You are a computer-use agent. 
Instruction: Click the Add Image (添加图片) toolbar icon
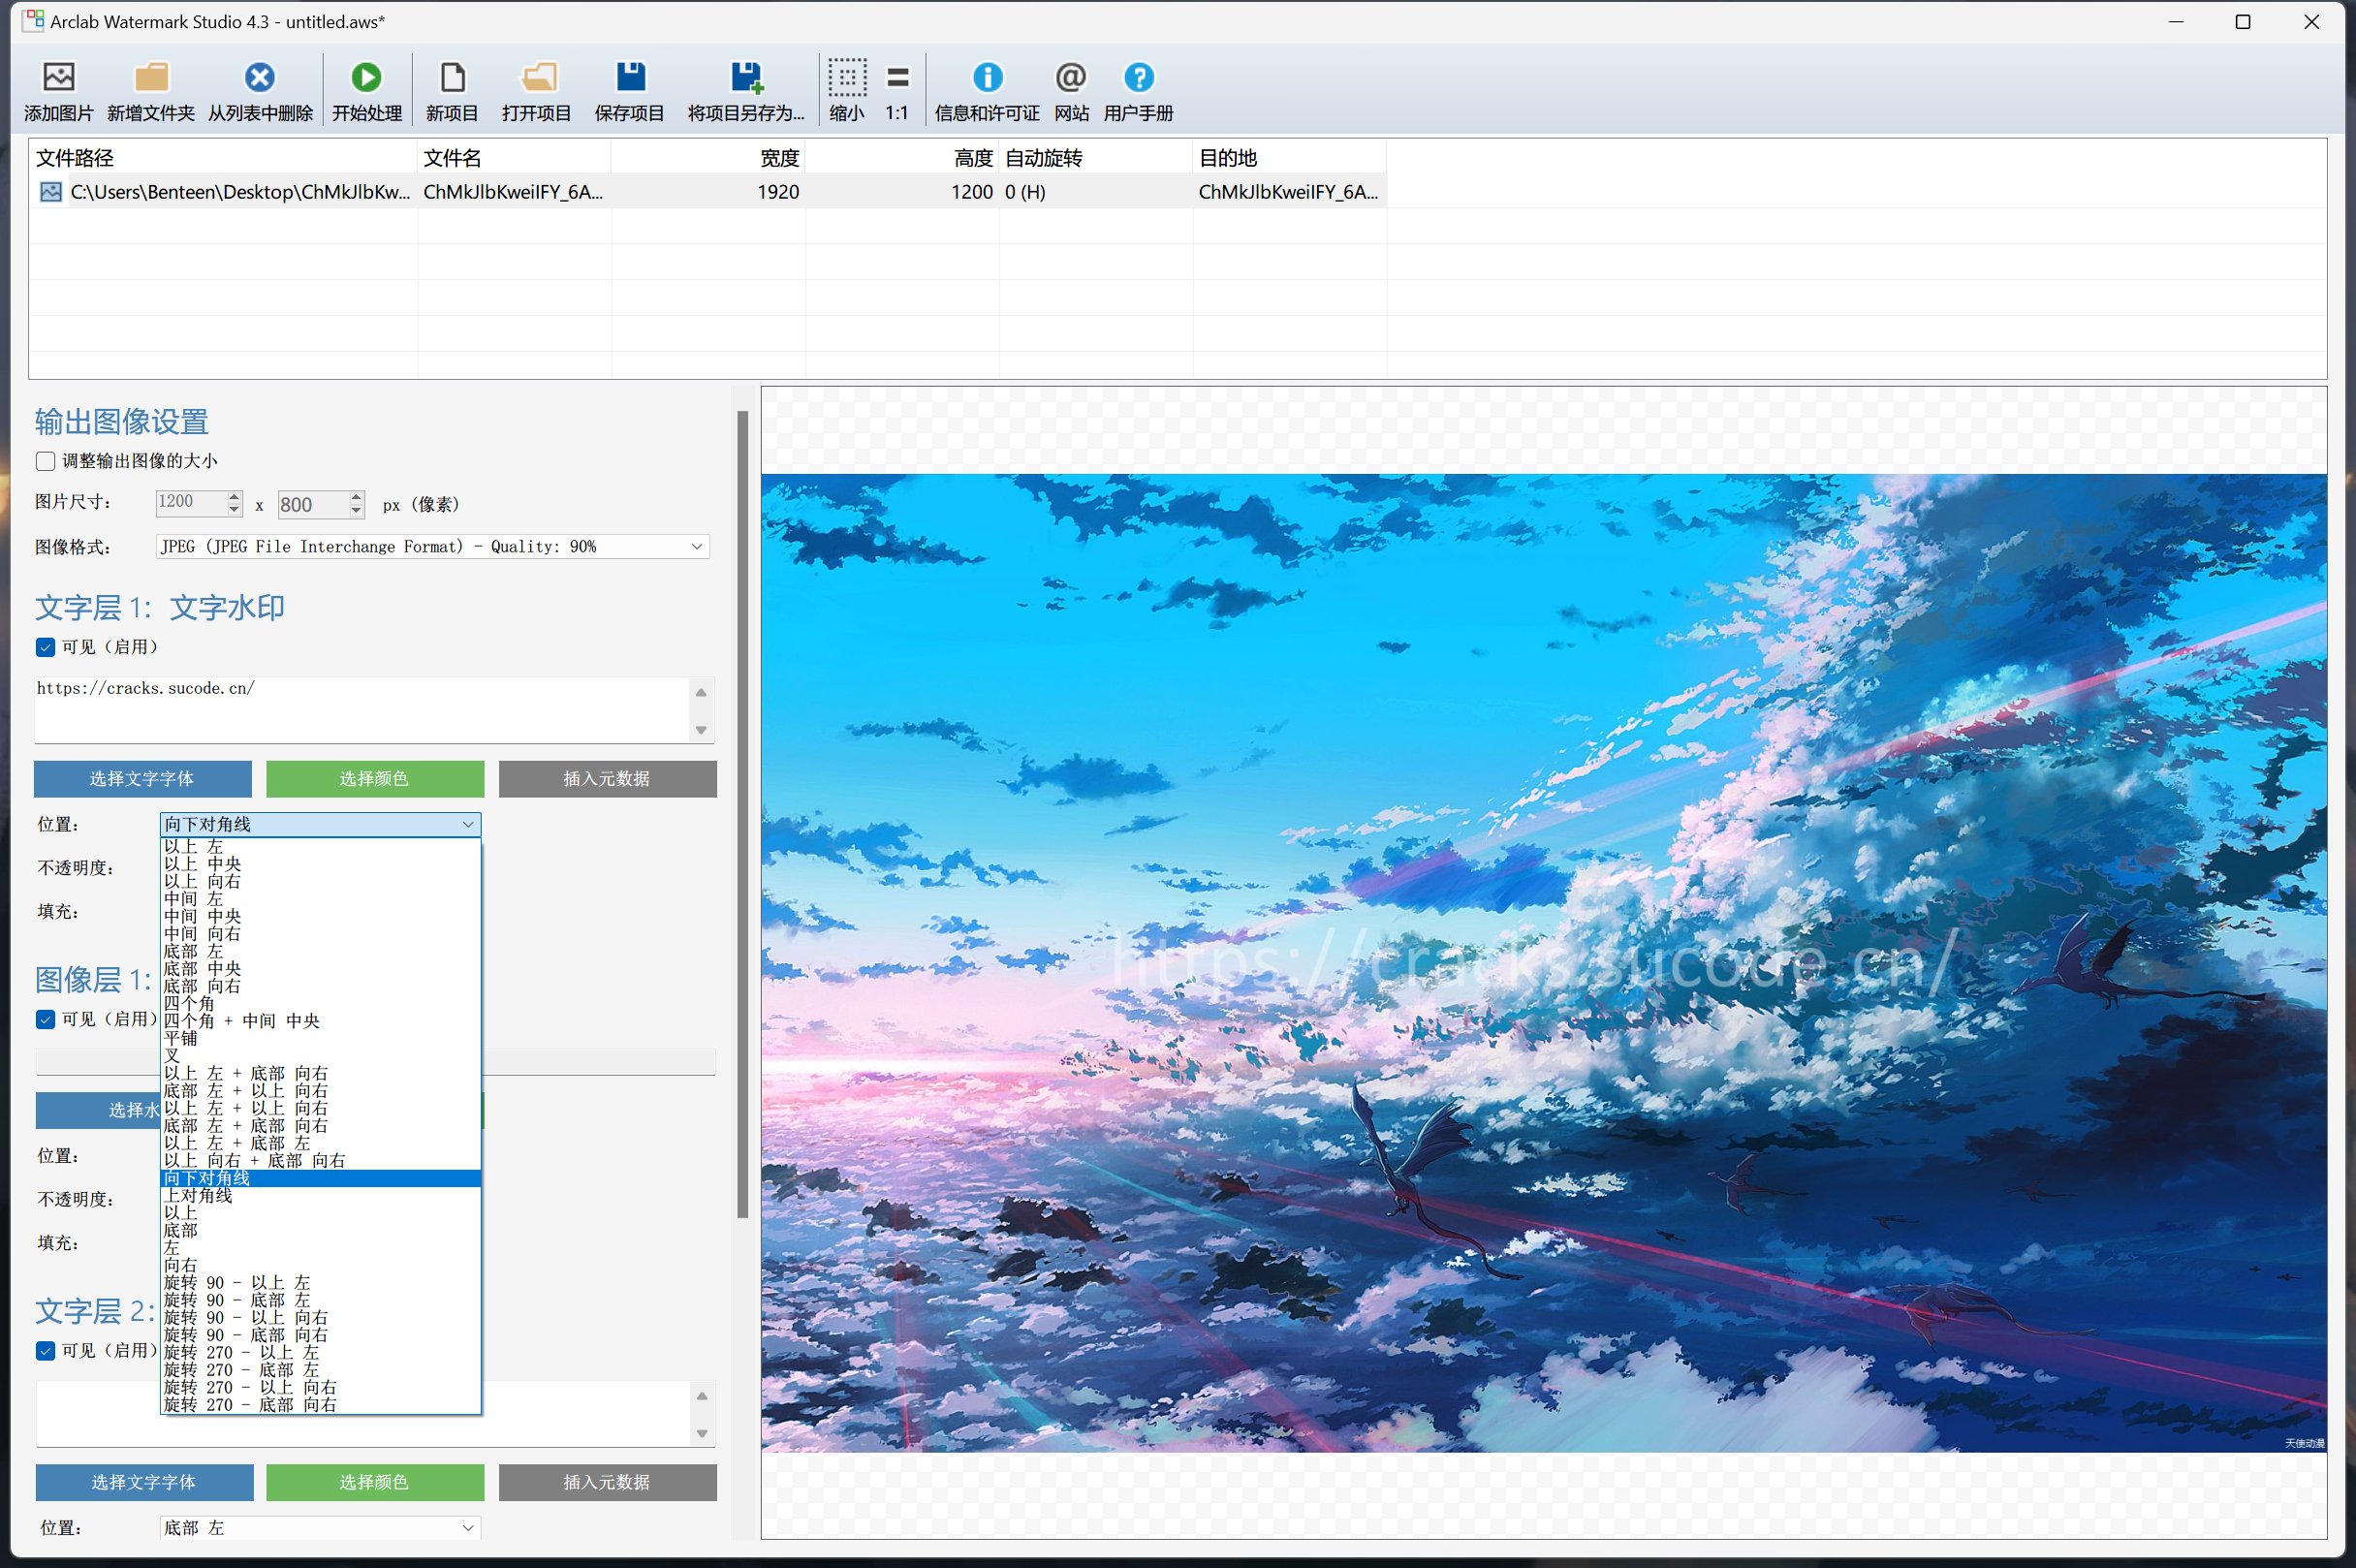tap(58, 78)
